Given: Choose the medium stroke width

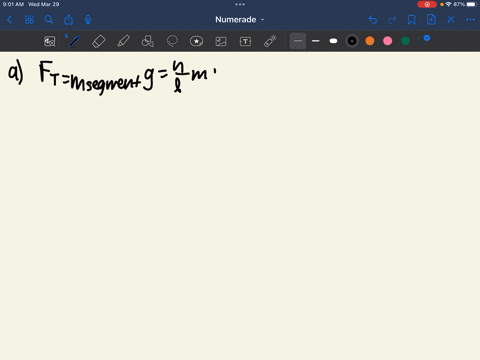Looking at the screenshot, I should coord(316,41).
